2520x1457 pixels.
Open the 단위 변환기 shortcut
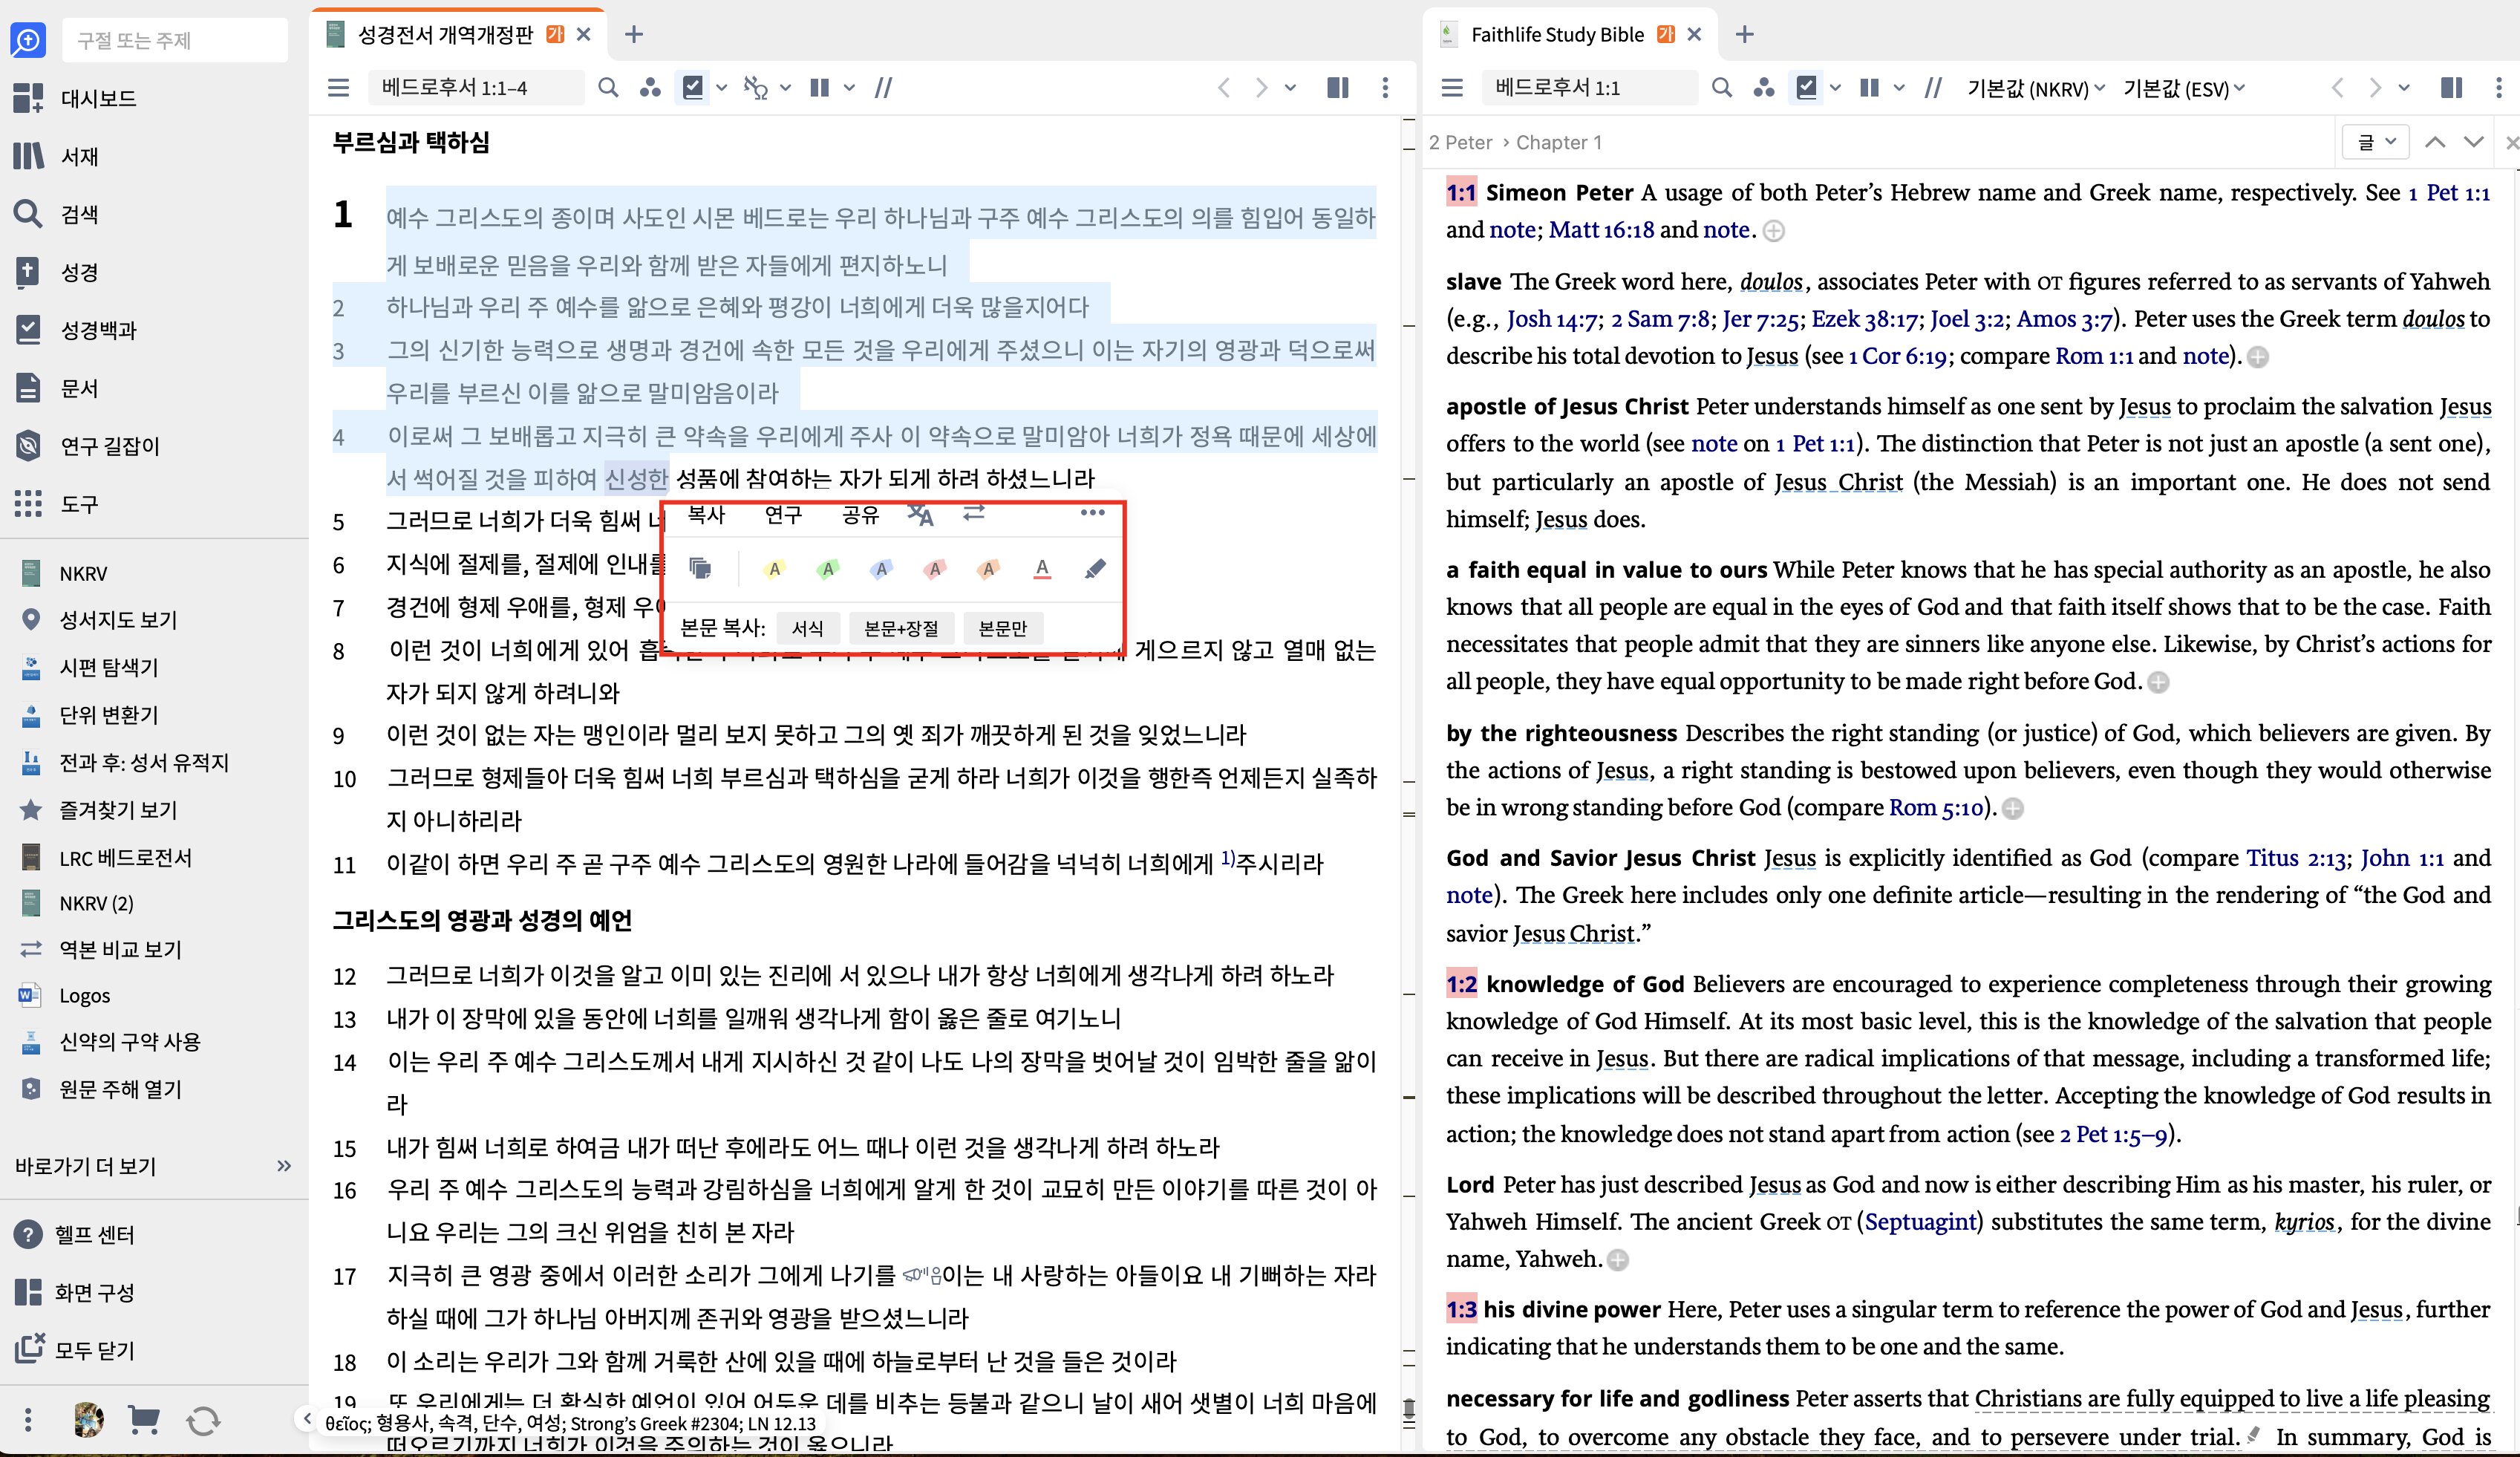(x=90, y=715)
